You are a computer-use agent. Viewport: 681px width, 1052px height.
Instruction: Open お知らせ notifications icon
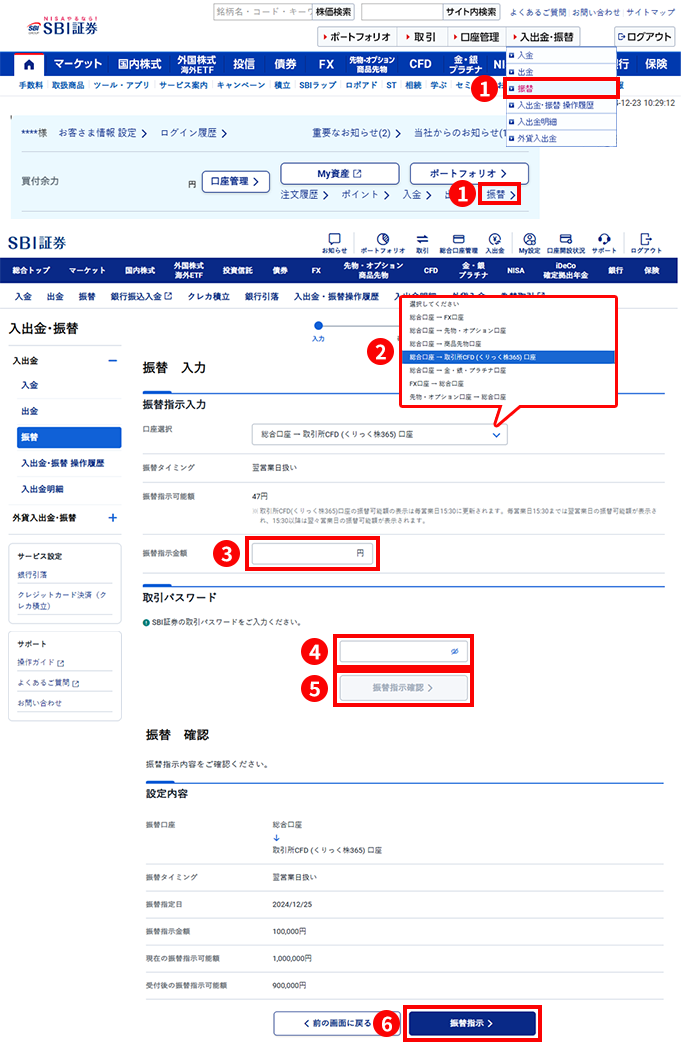point(334,243)
